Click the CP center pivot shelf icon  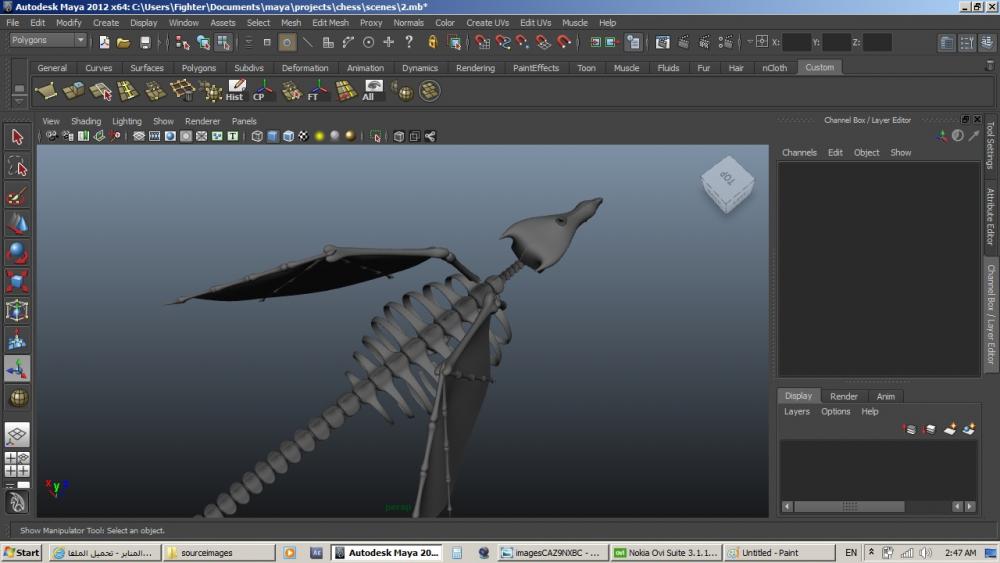261,91
